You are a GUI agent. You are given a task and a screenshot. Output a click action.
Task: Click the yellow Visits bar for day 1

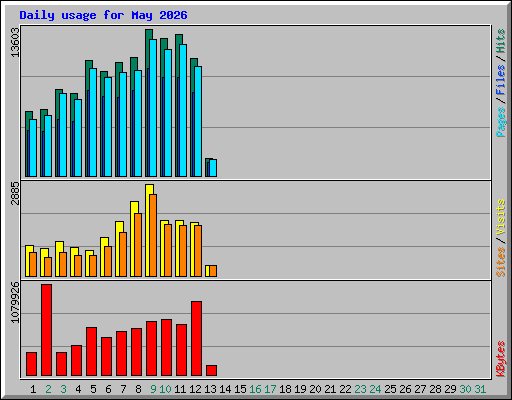[x=27, y=261]
